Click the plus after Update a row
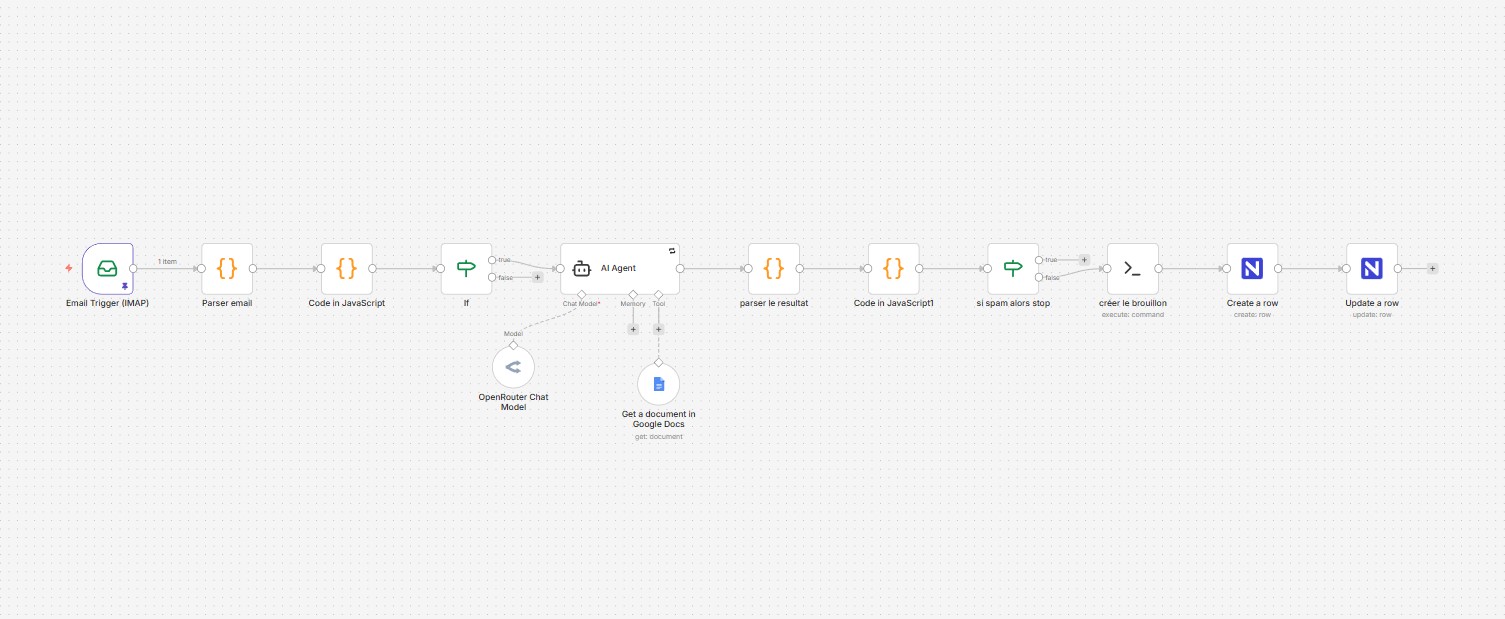Image resolution: width=1505 pixels, height=619 pixels. click(1432, 268)
